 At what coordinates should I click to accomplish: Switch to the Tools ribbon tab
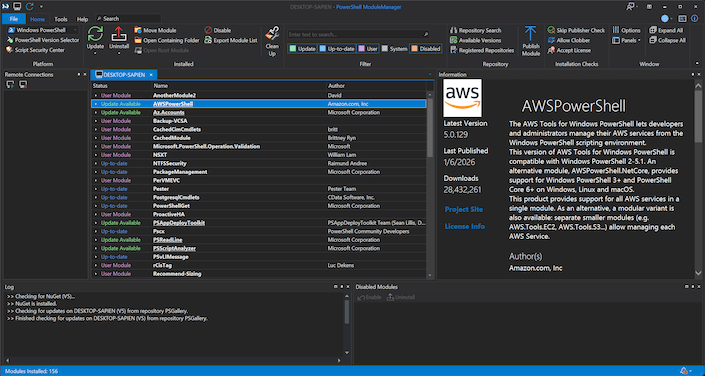61,19
